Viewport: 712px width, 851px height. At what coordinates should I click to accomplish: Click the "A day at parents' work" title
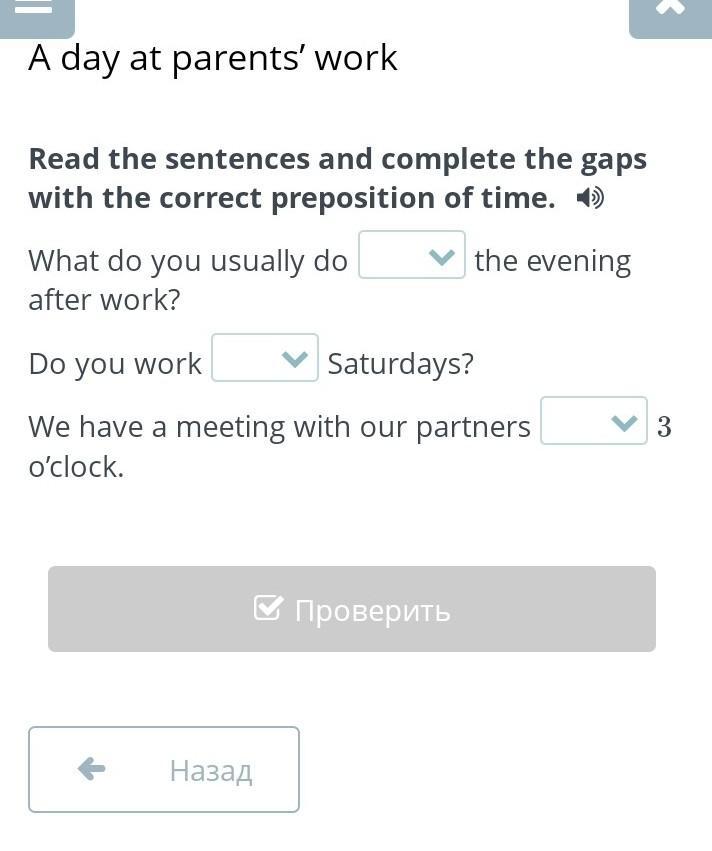(x=213, y=58)
